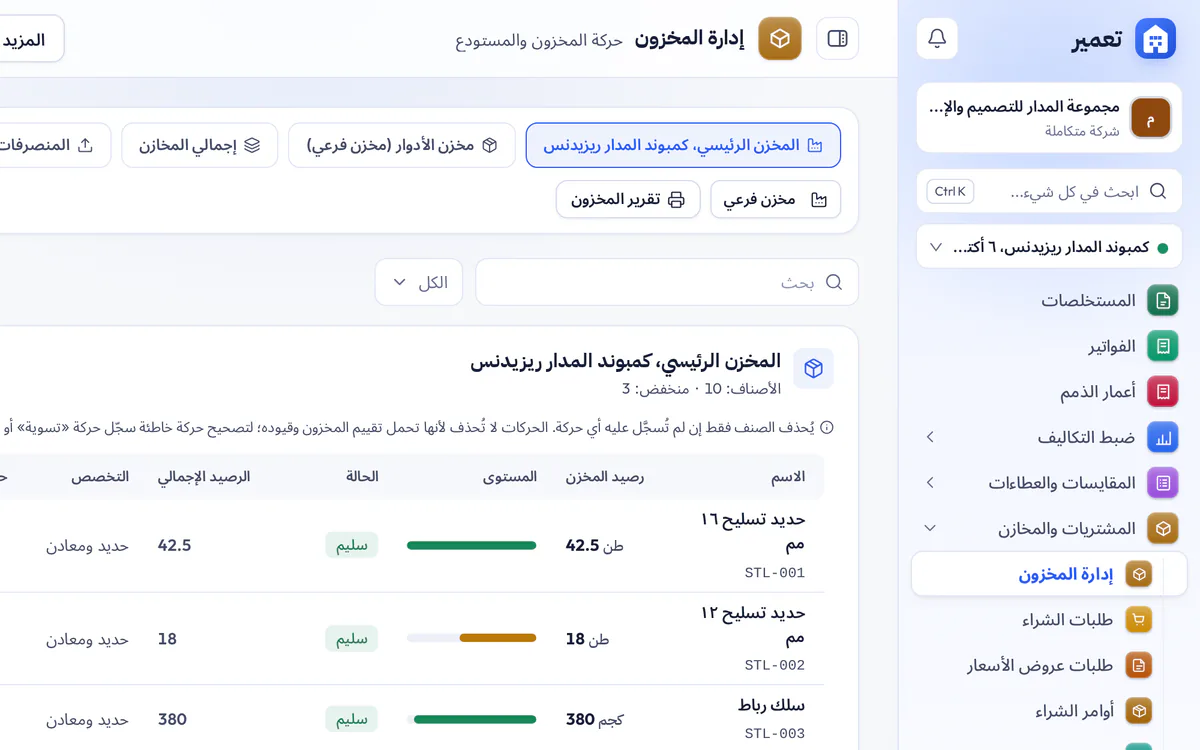Click item code STL-003

(775, 734)
